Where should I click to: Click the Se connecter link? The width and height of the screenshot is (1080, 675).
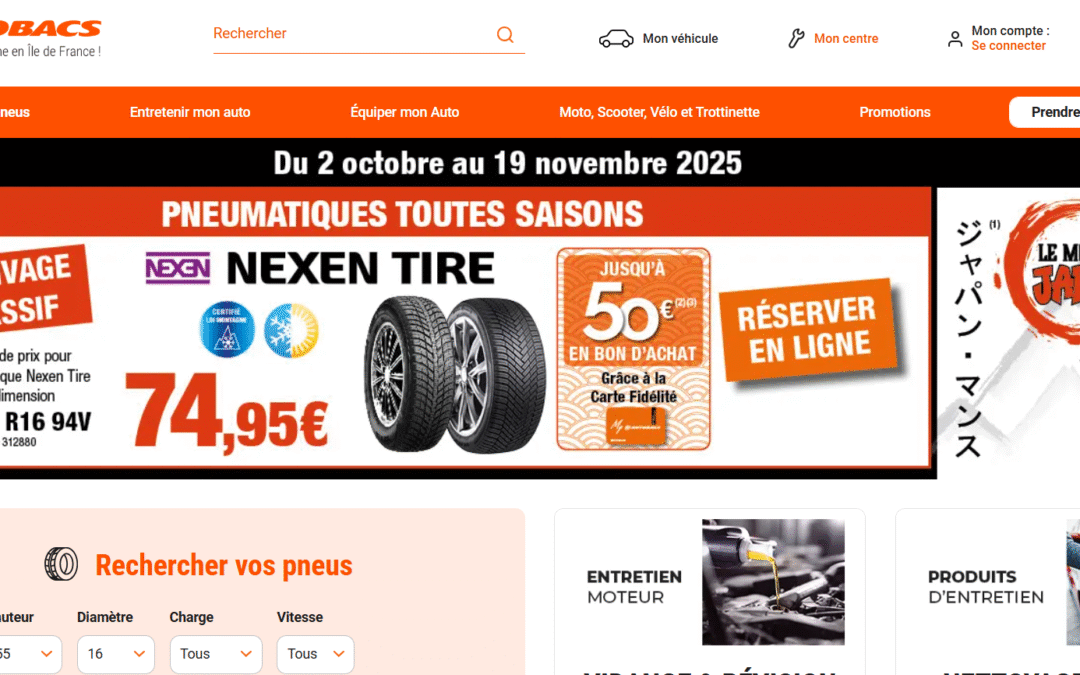[x=1008, y=46]
